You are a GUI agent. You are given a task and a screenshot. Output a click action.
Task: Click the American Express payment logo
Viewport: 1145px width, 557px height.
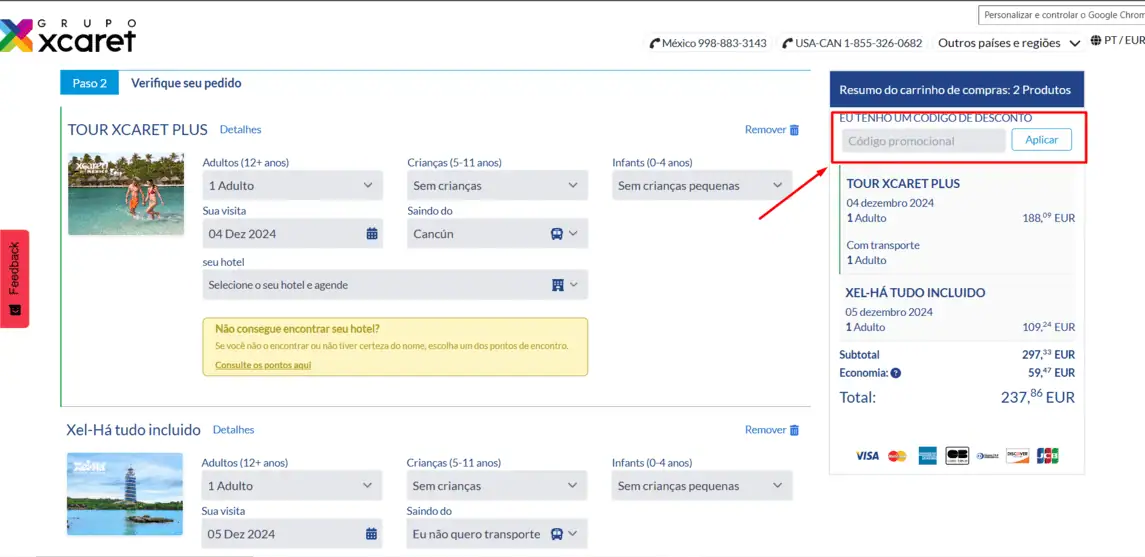(927, 456)
